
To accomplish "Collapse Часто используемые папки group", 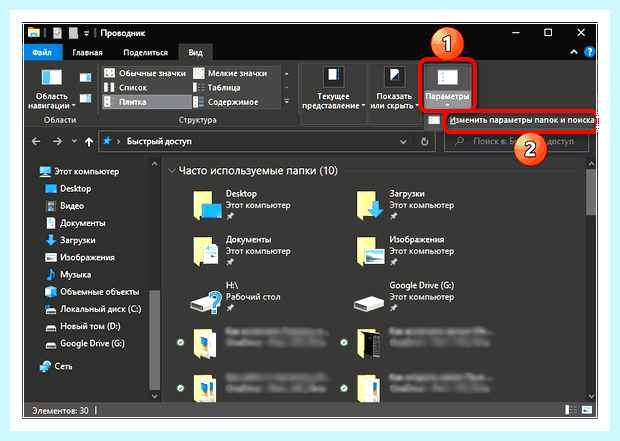I will [172, 170].
